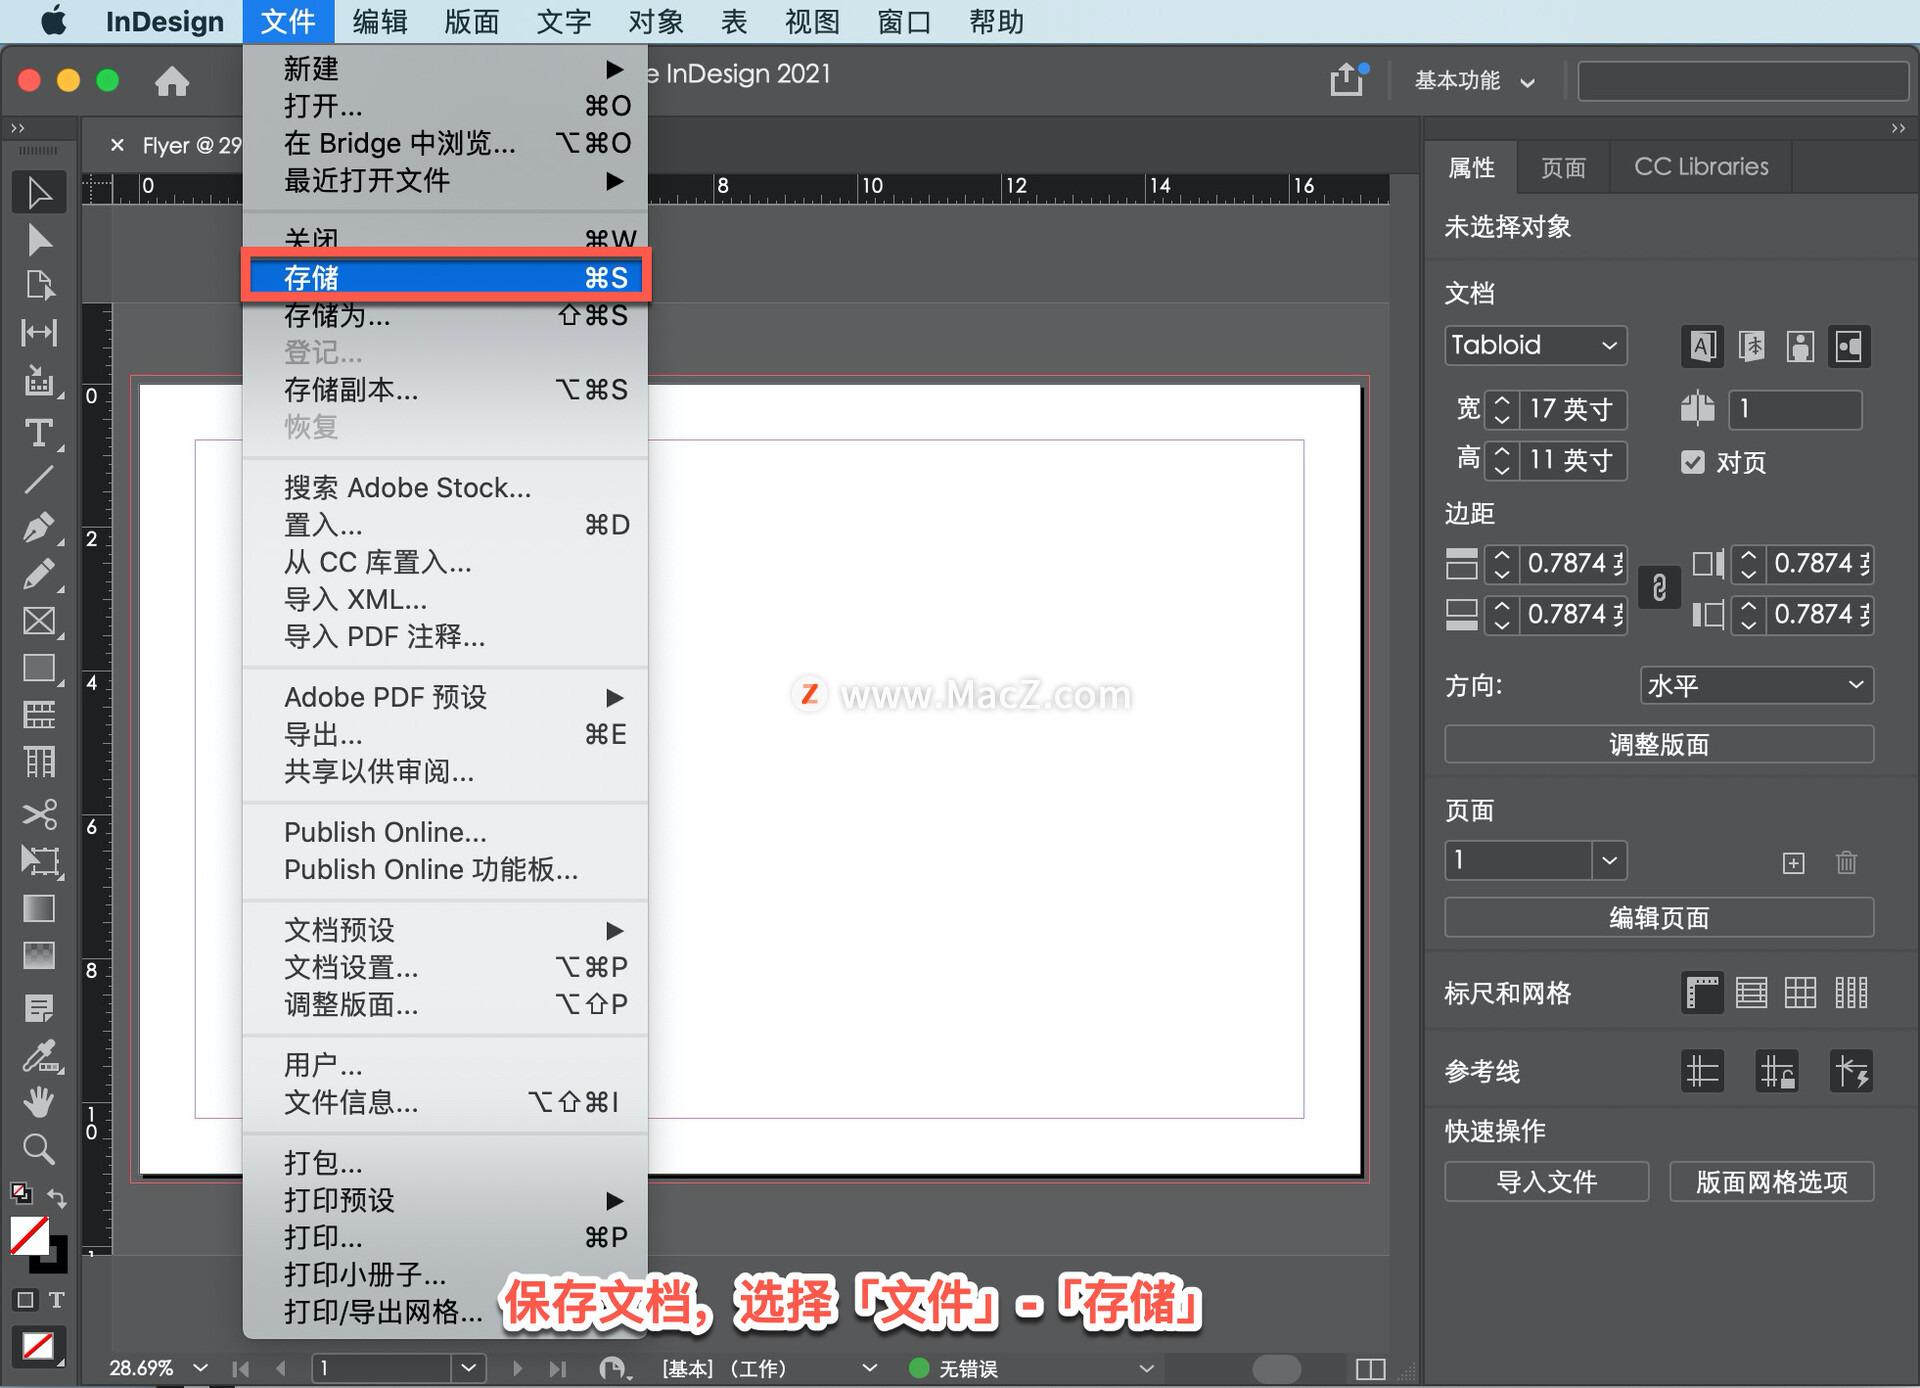The width and height of the screenshot is (1920, 1388).
Task: Open the 基本功能 workspace switcher
Action: 1474,81
